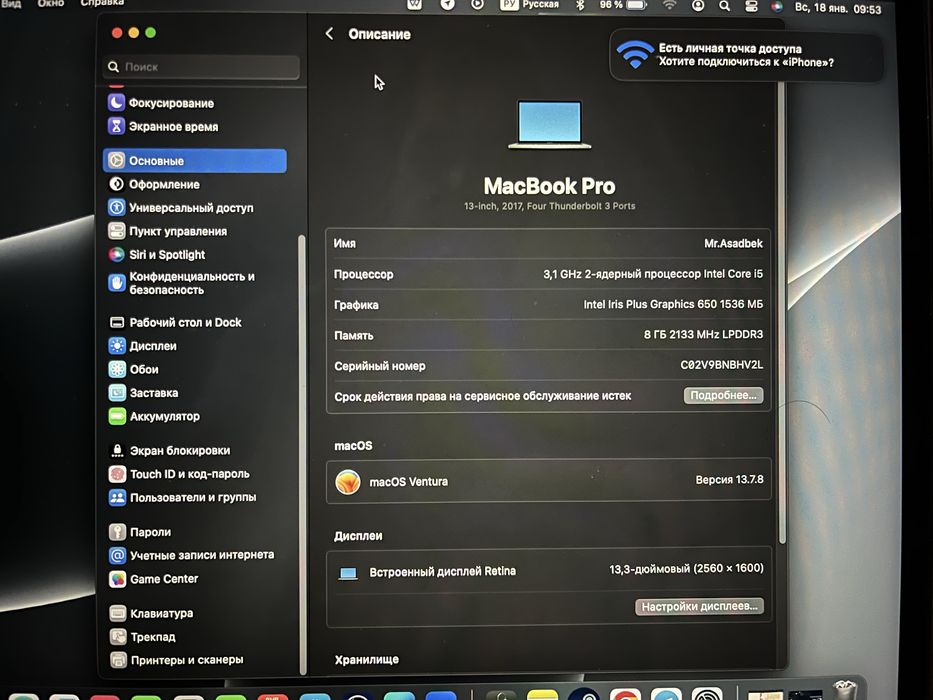Open Пункт управления settings
933x700 pixels.
pyautogui.click(x=168, y=231)
